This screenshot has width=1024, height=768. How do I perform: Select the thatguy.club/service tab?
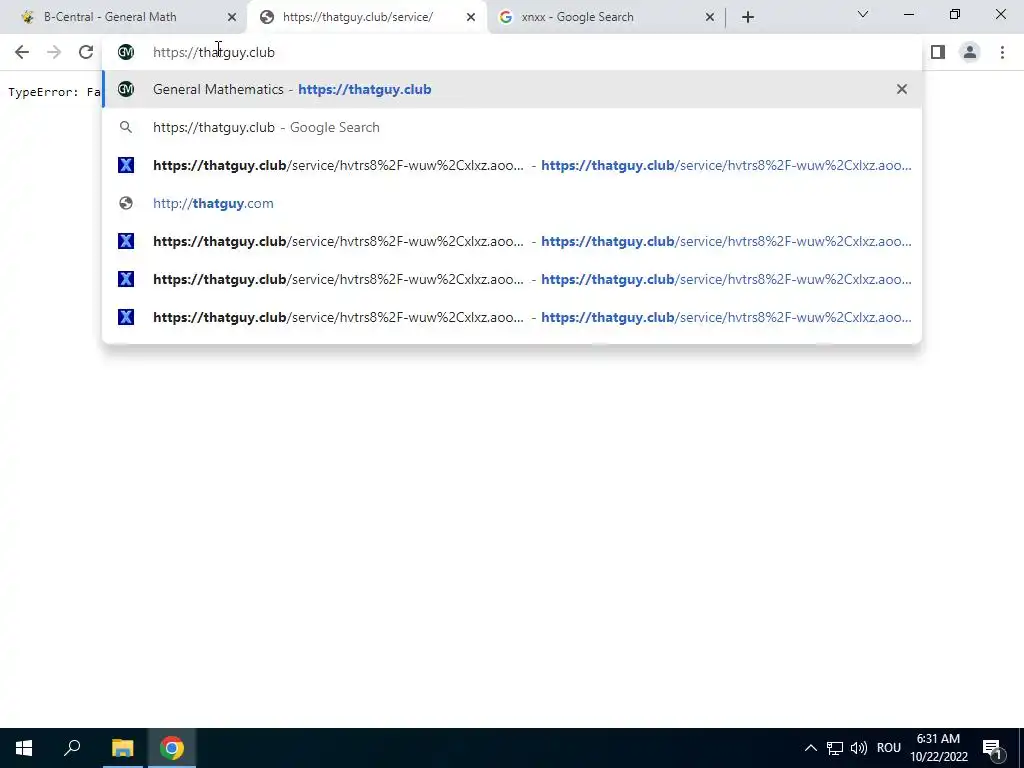click(x=366, y=17)
